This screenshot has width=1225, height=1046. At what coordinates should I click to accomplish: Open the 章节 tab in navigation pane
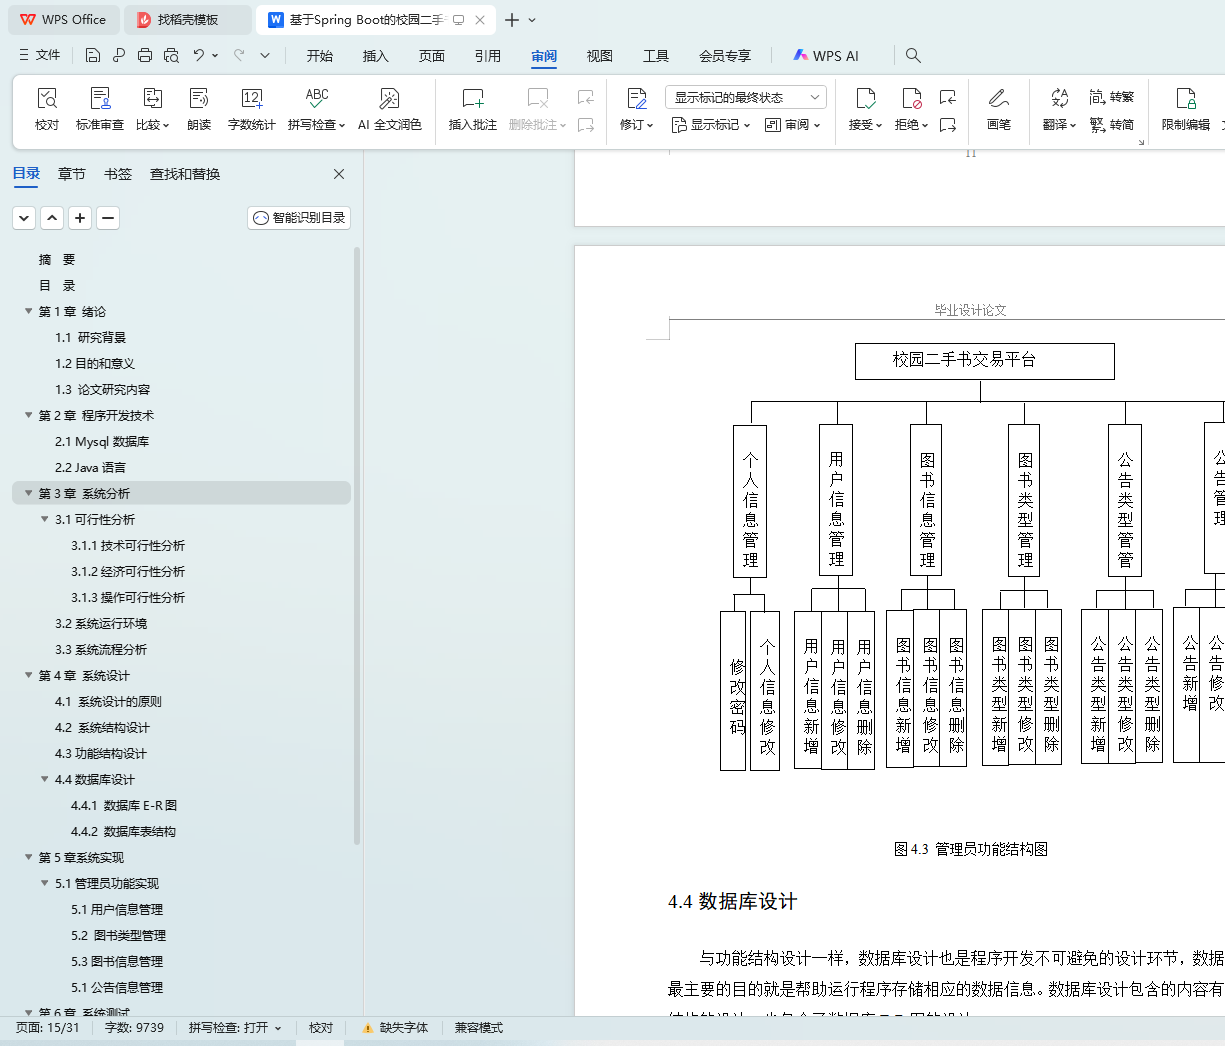click(72, 174)
